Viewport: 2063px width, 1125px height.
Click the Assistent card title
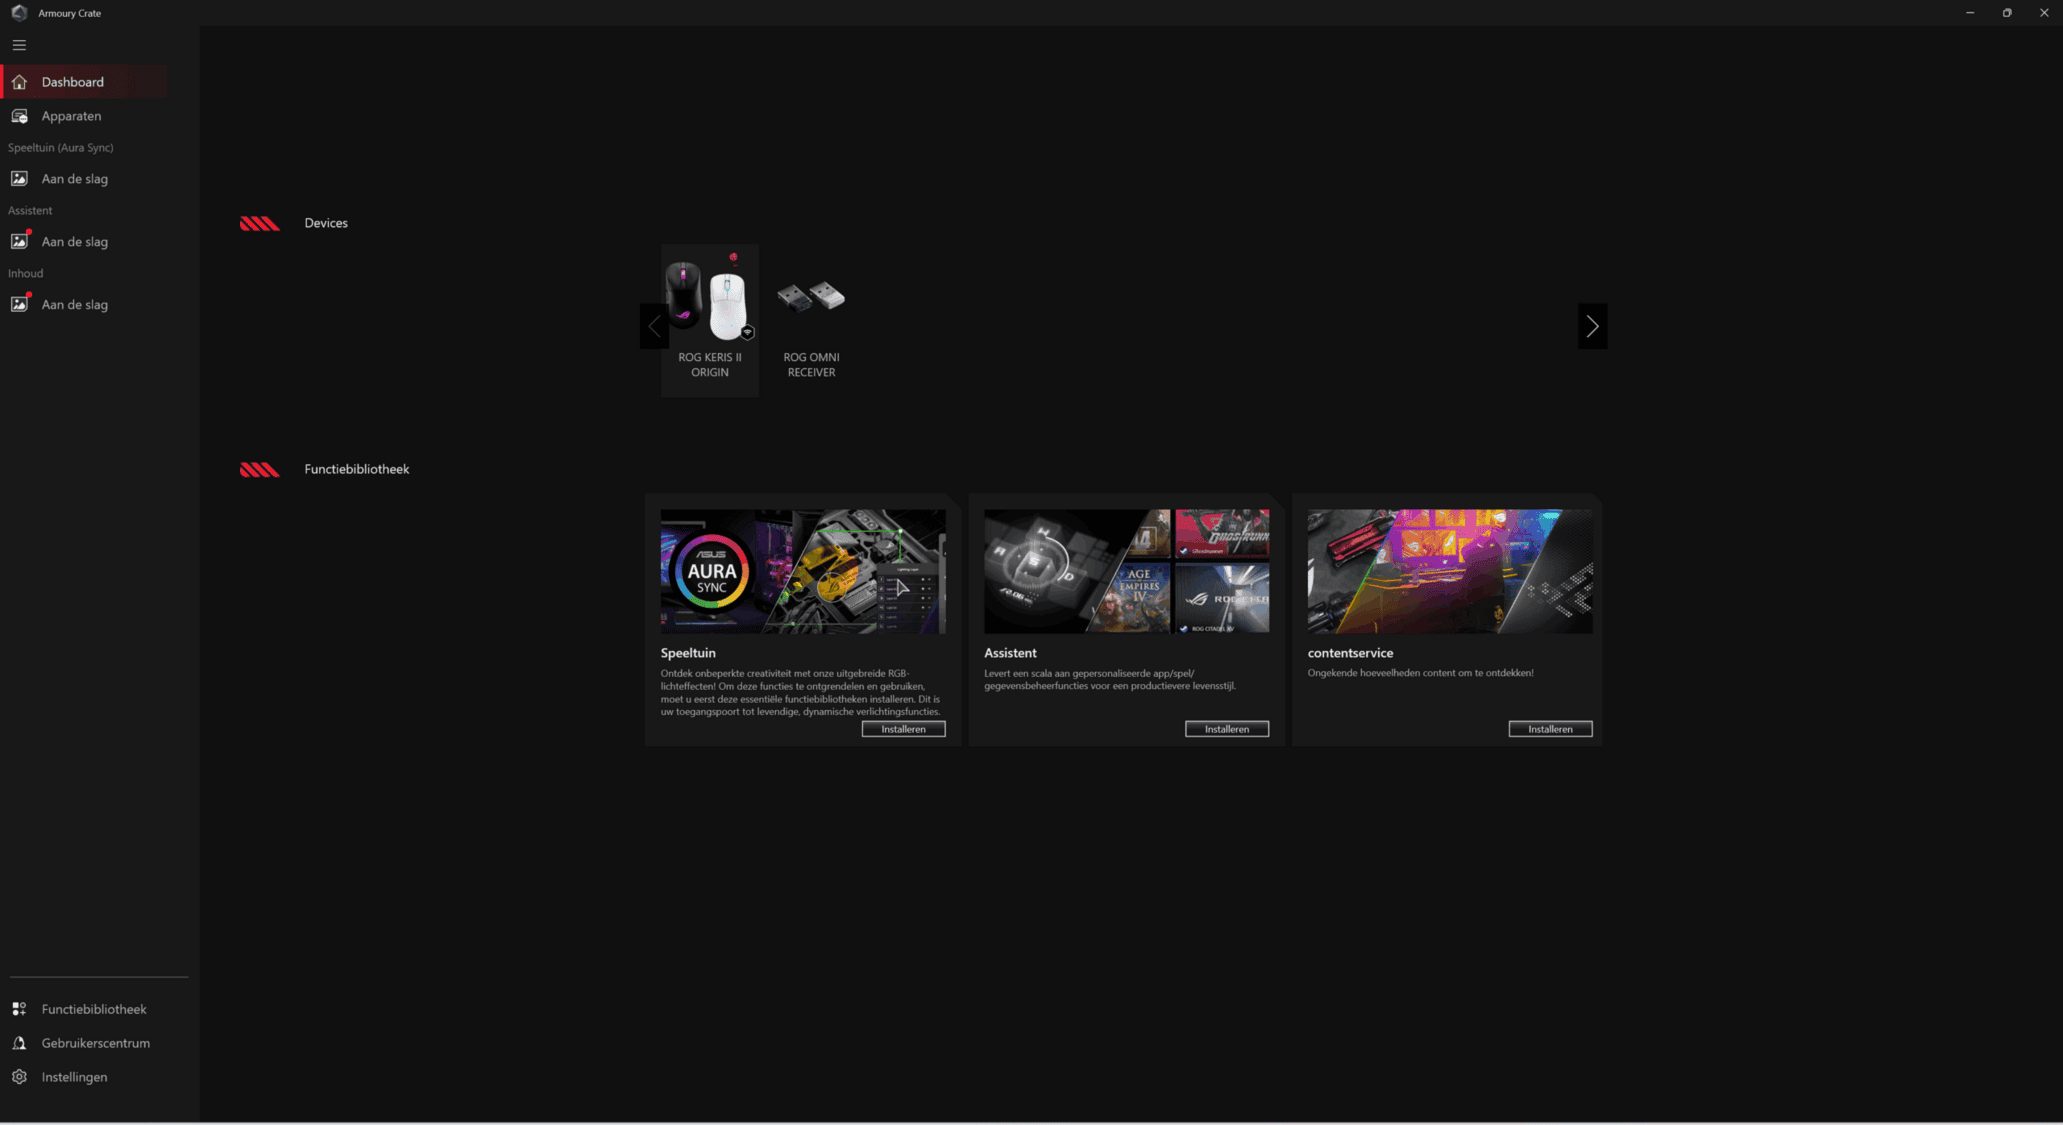click(1010, 653)
